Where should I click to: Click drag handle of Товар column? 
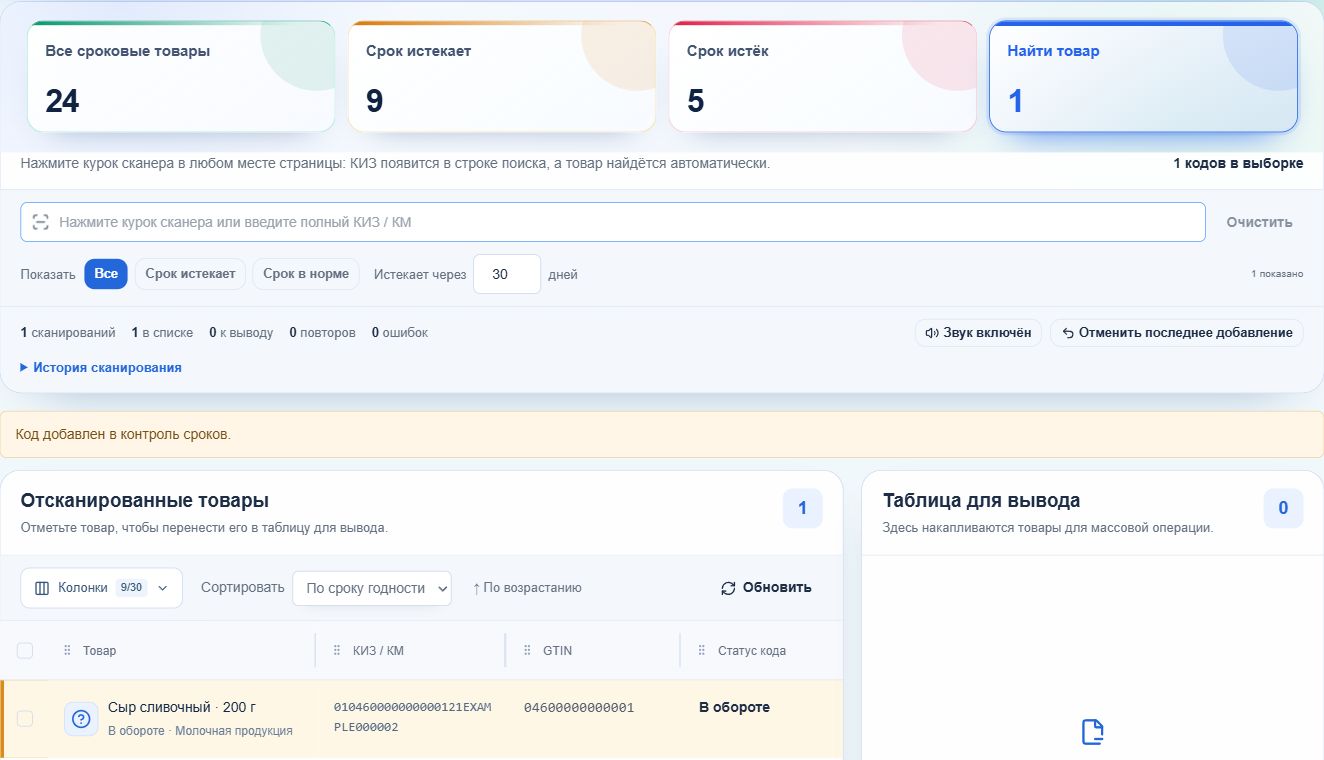click(67, 651)
